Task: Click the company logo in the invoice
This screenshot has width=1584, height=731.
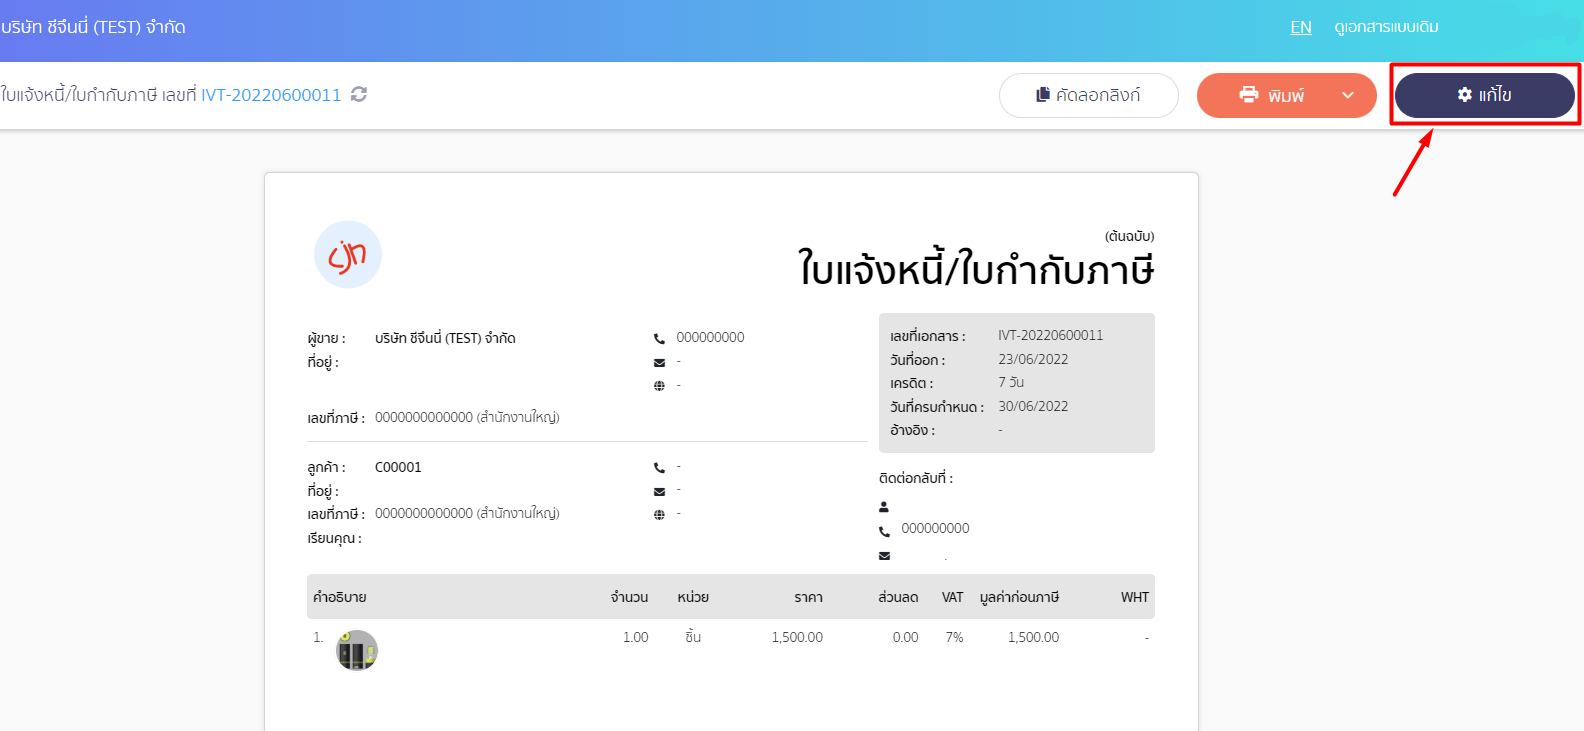Action: (x=348, y=254)
